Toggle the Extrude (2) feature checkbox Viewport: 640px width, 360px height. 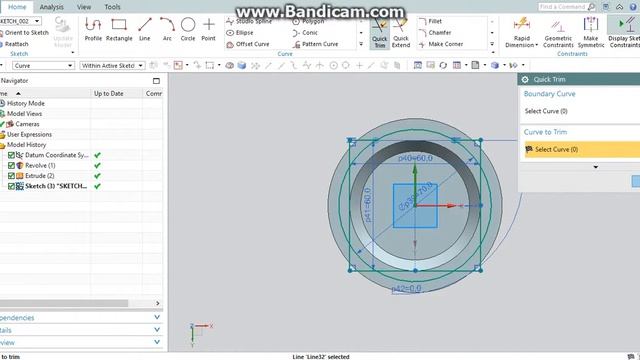coord(11,176)
